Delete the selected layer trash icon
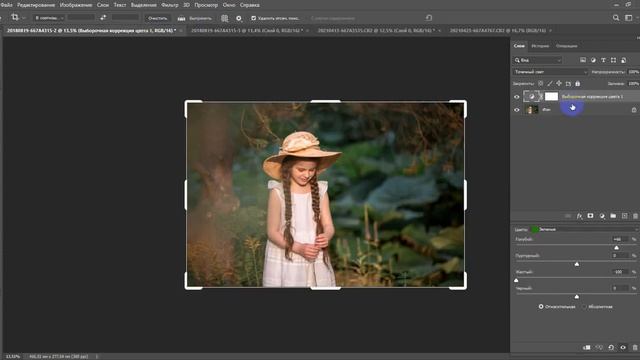Screen dimensions: 640x360 [x=636, y=216]
